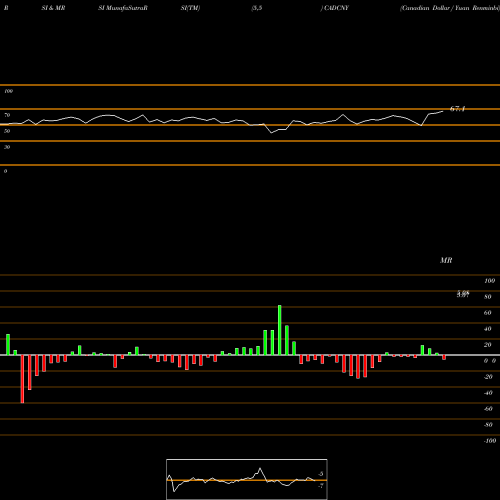Click the -100 label on MR axis
The width and height of the screenshot is (500, 500).
(489, 441)
